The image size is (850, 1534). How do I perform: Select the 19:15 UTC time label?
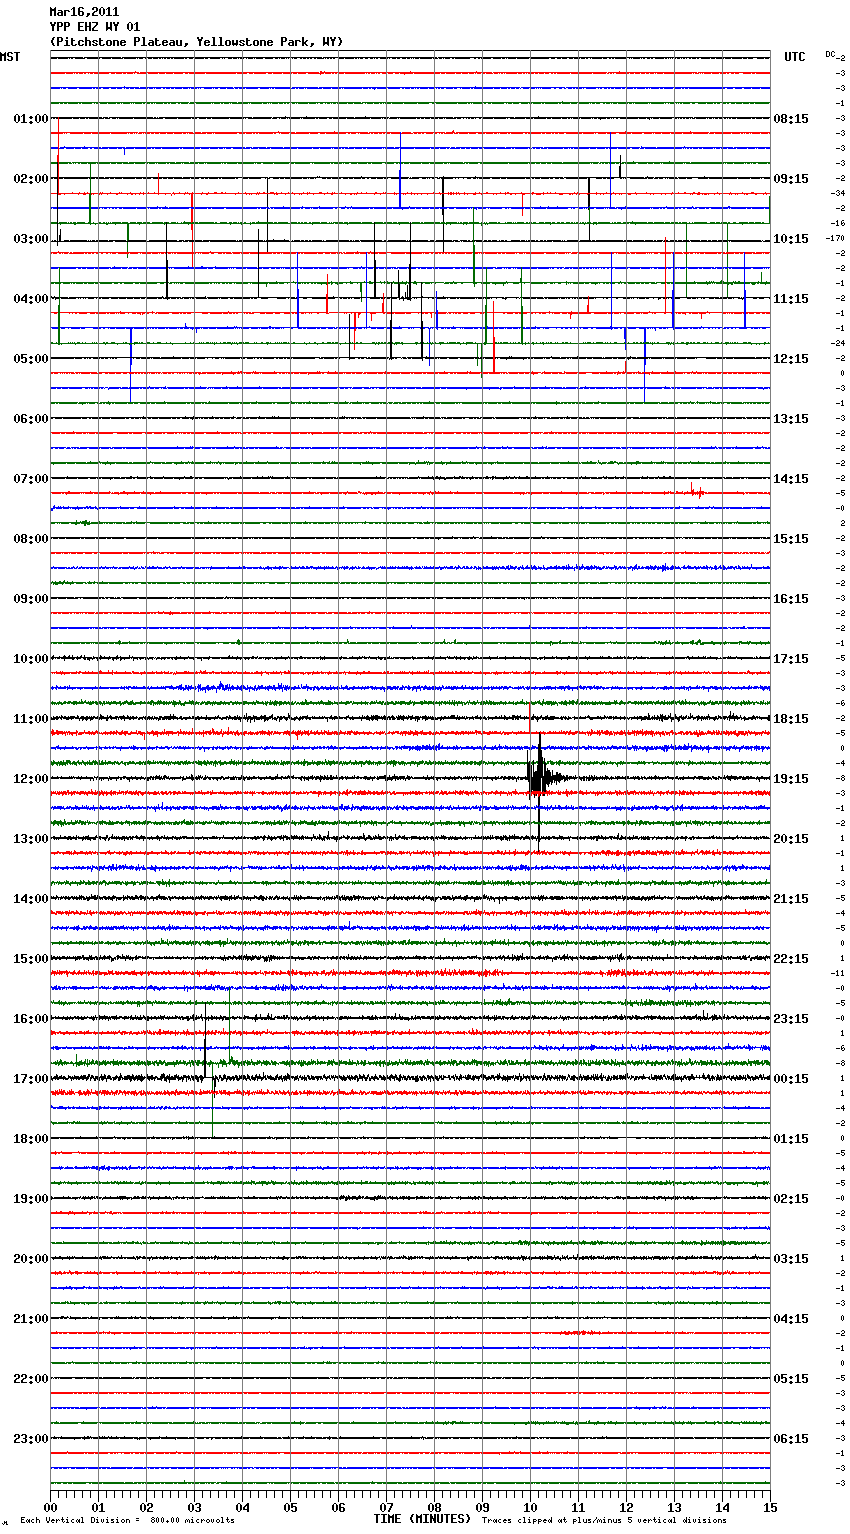coord(791,779)
